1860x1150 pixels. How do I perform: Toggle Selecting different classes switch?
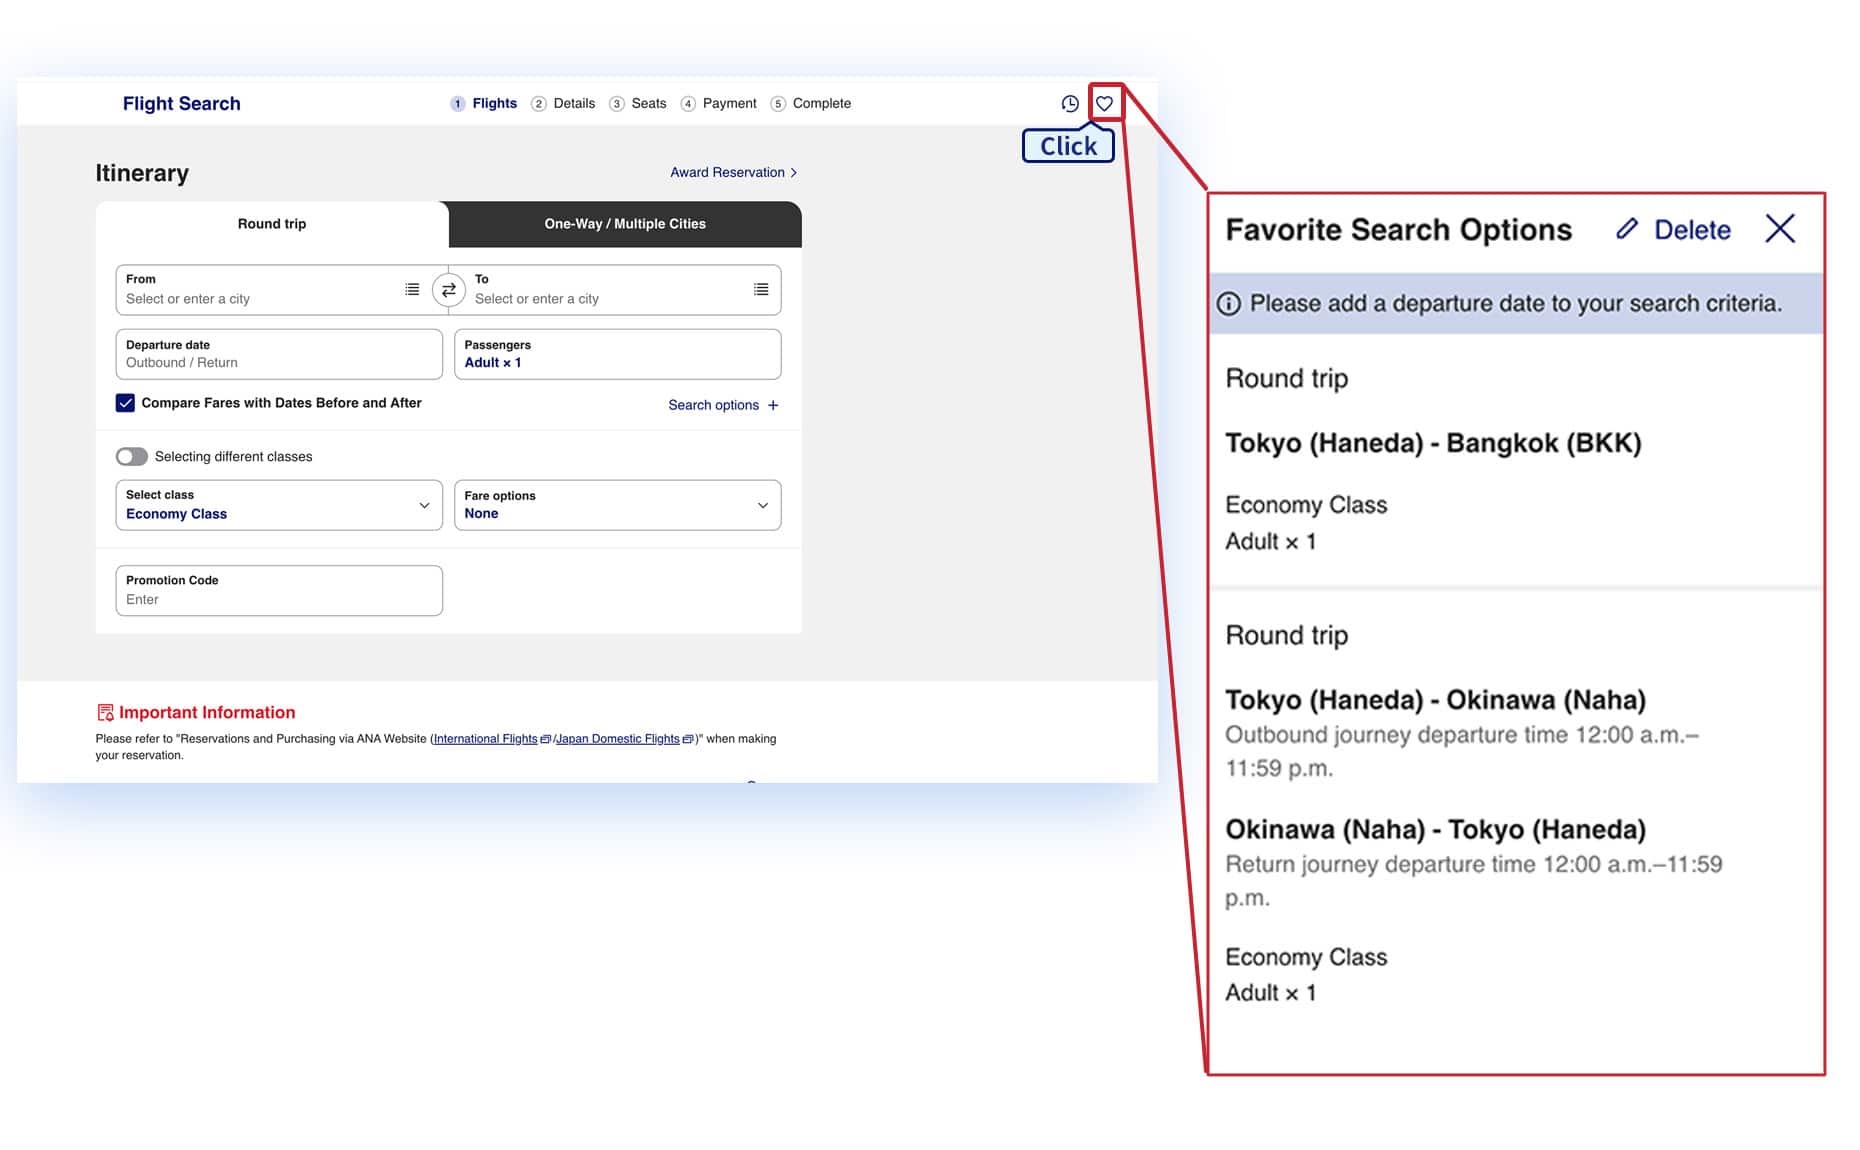click(132, 457)
